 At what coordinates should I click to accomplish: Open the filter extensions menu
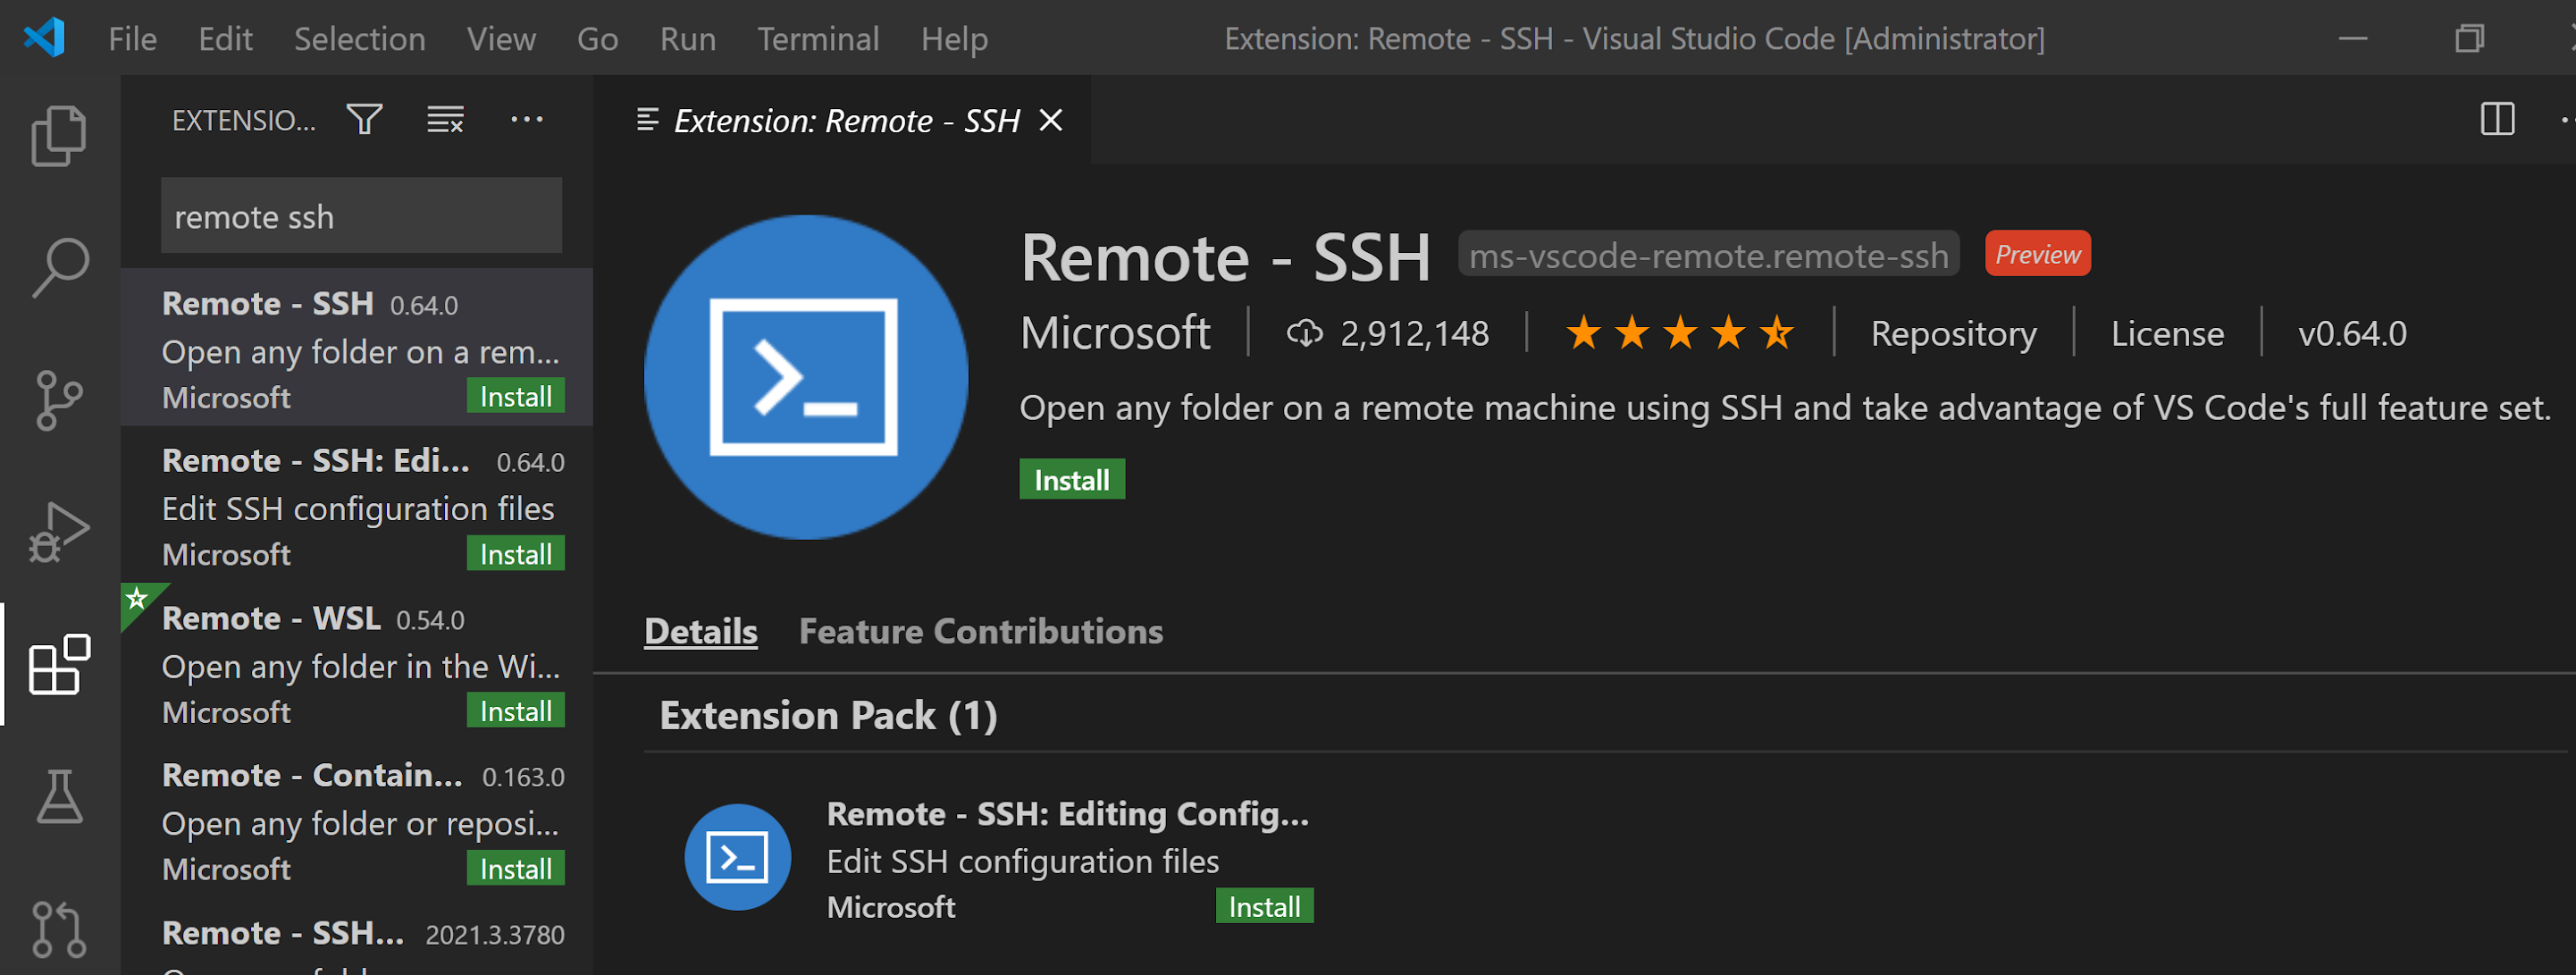(x=363, y=119)
